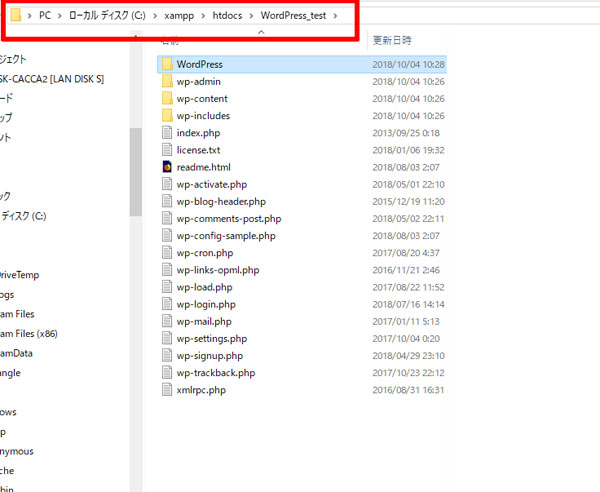Click the wp-config-sample.php file icon

167,236
